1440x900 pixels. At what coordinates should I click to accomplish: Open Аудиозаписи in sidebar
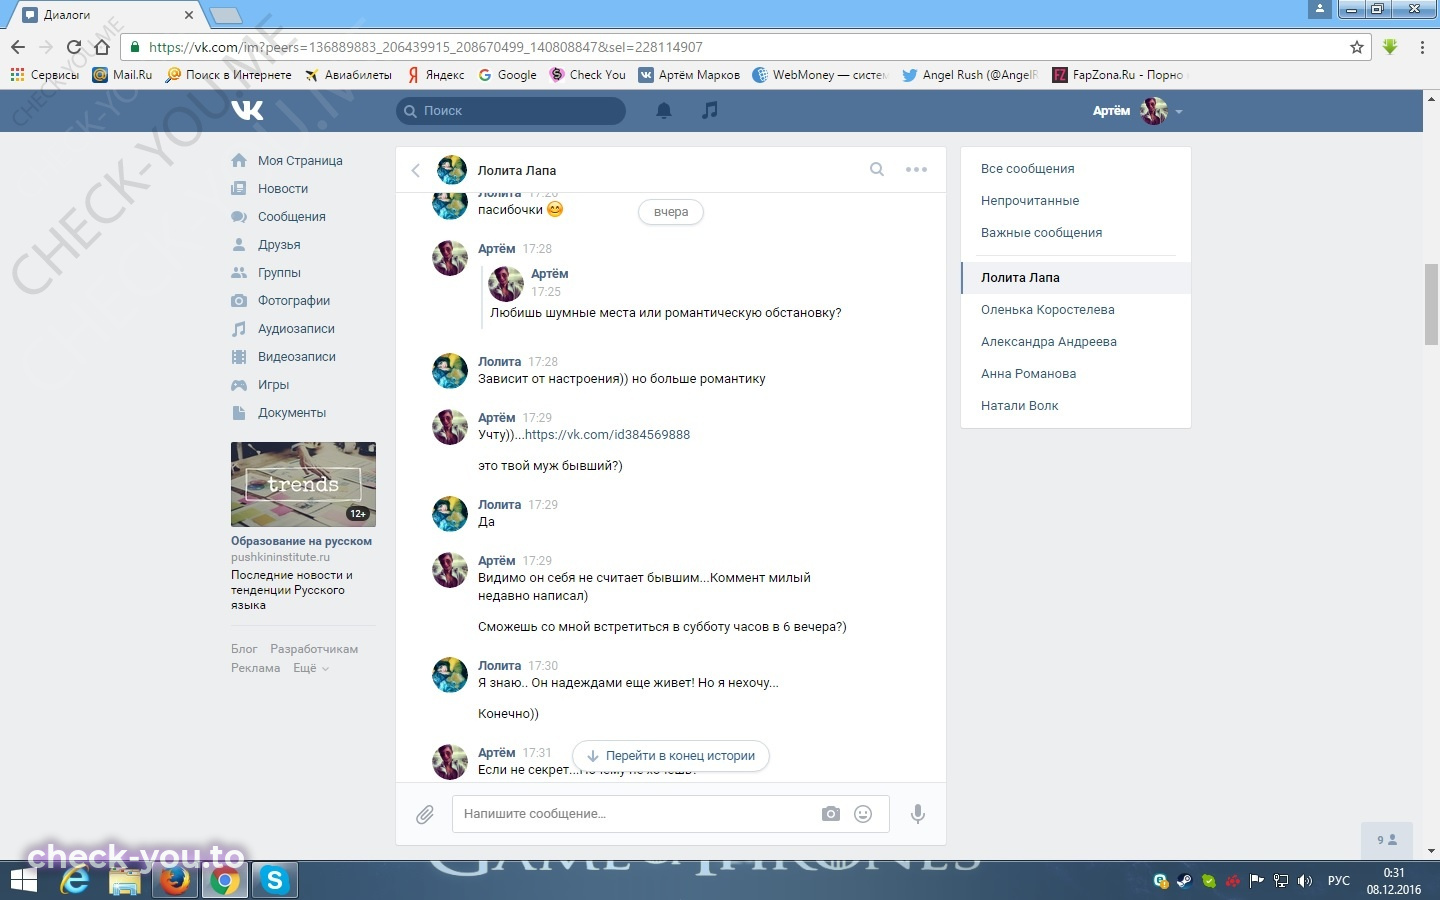296,328
